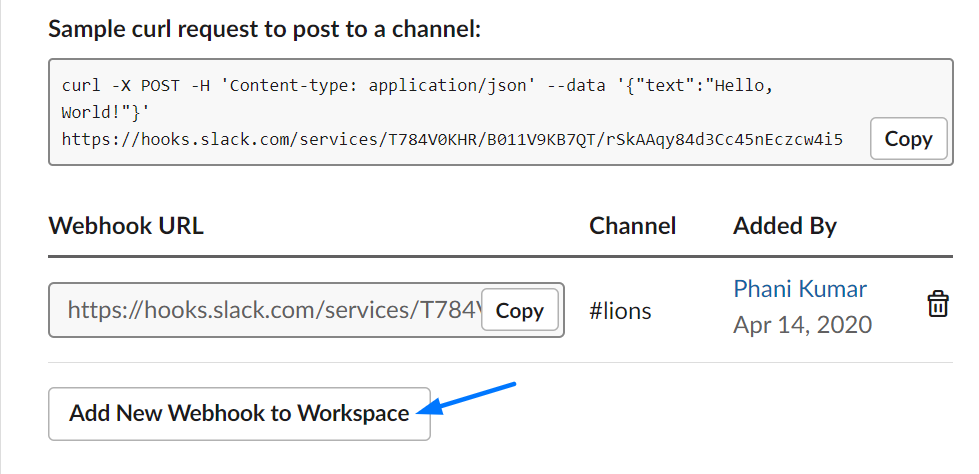This screenshot has width=979, height=474.
Task: Open Phani Kumar's profile link
Action: tap(800, 289)
